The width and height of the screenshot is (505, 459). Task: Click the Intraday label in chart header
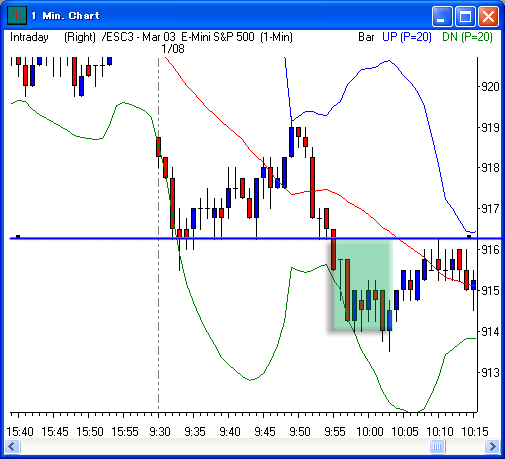pyautogui.click(x=29, y=37)
